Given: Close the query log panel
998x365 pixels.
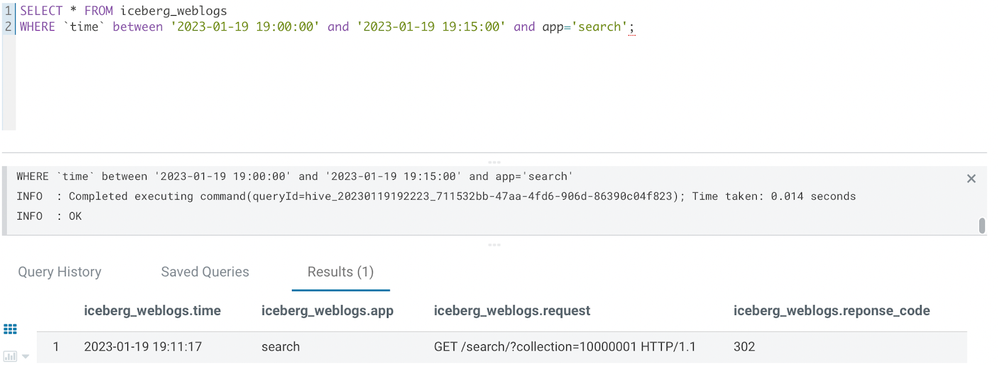Looking at the screenshot, I should point(971,179).
